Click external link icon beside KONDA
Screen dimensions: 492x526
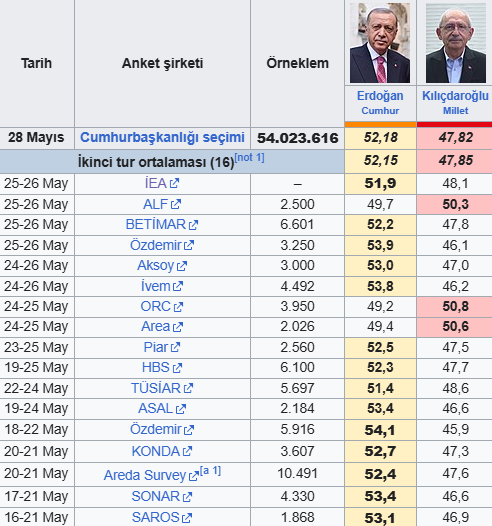click(187, 452)
